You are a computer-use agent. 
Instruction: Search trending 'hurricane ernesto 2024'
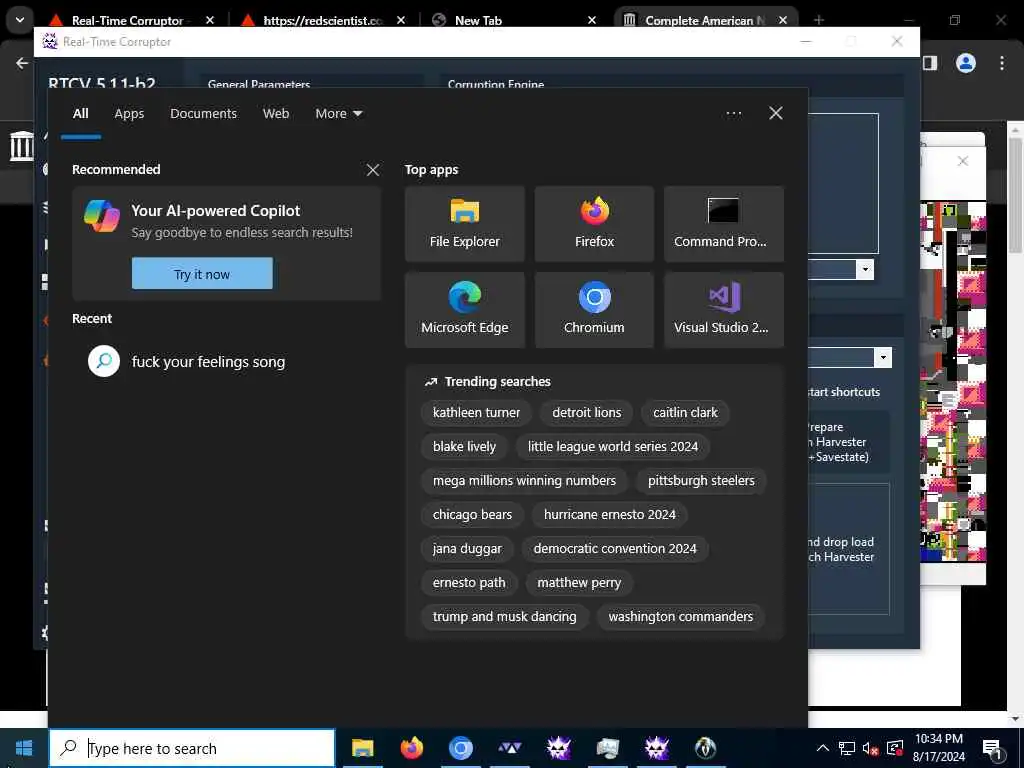(609, 515)
